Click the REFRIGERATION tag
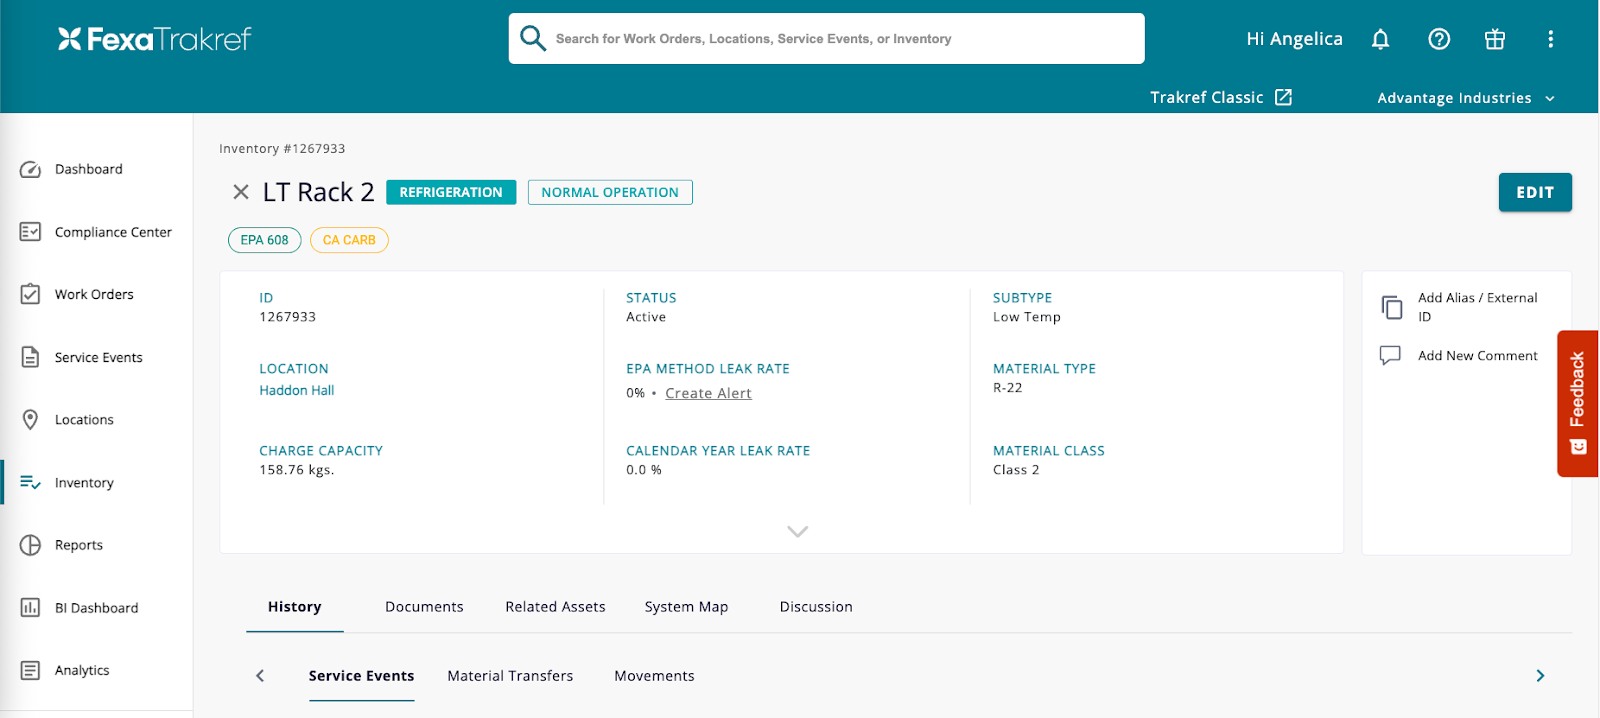The height and width of the screenshot is (718, 1600). pos(451,192)
